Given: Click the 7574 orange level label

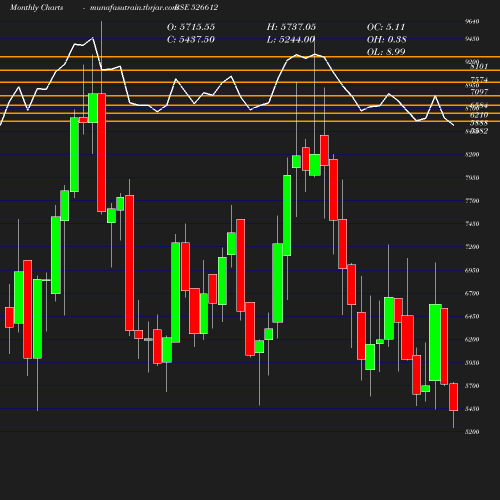Looking at the screenshot, I should point(479,80).
